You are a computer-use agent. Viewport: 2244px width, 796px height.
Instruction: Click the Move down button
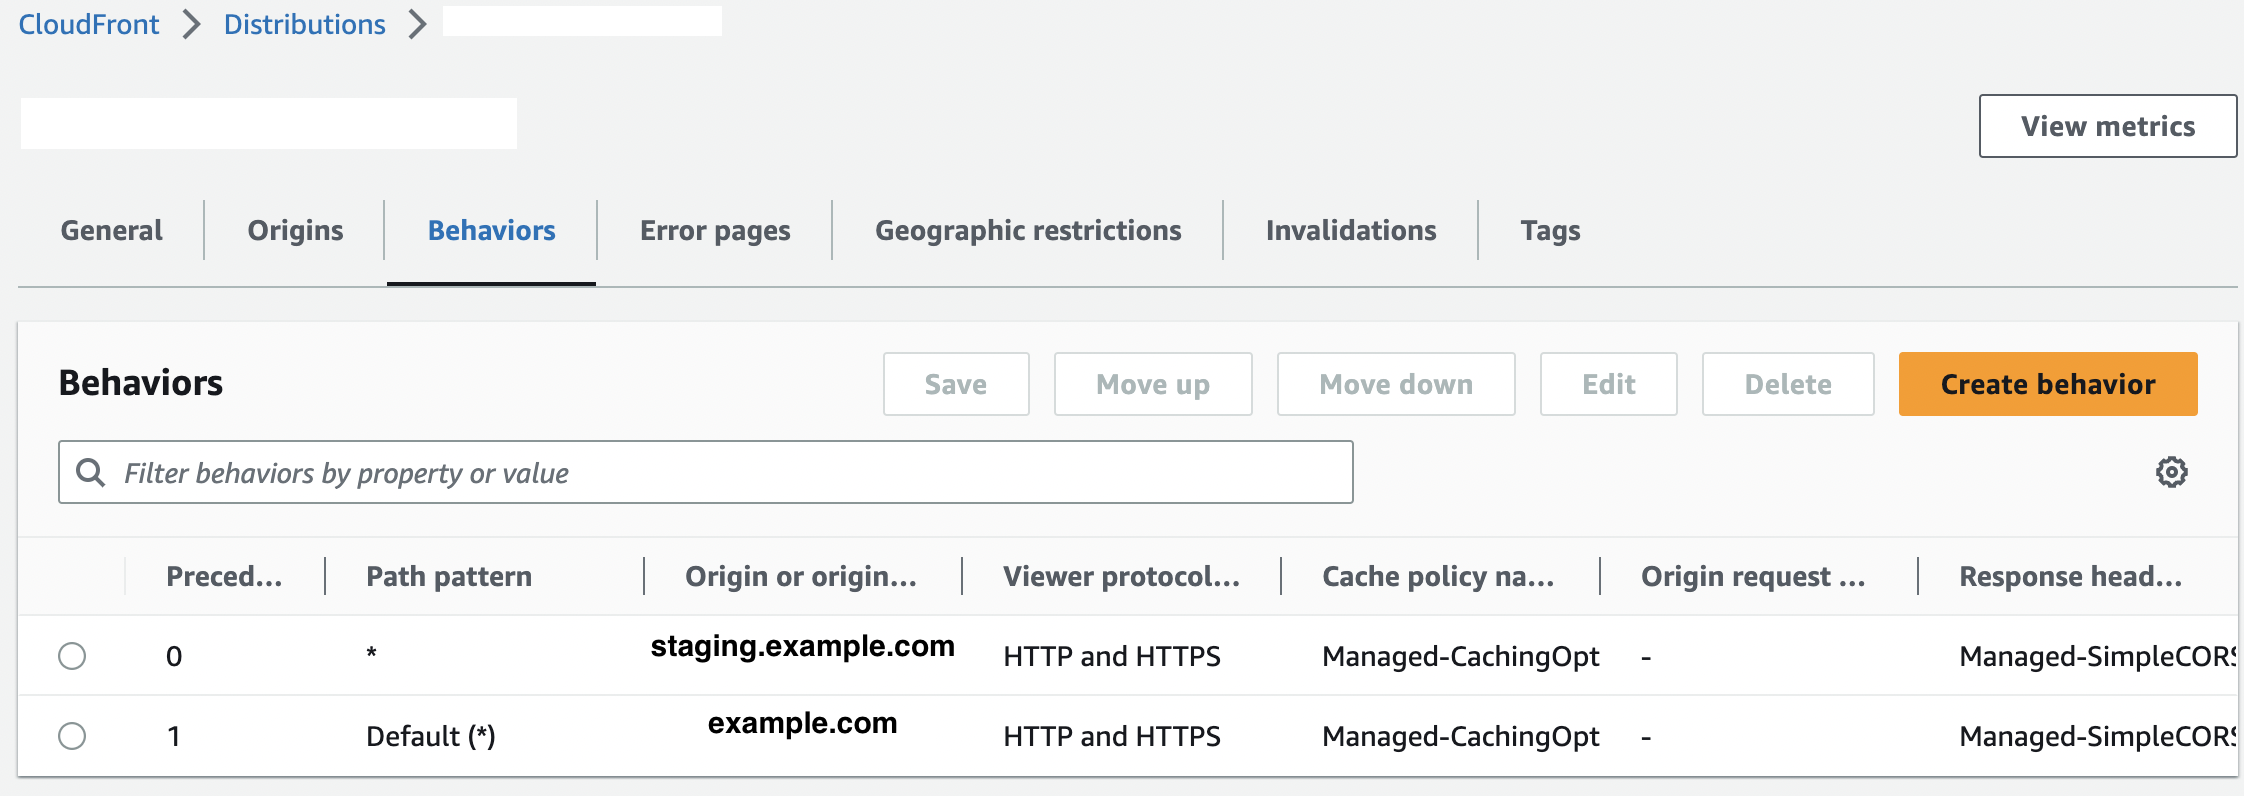point(1396,384)
